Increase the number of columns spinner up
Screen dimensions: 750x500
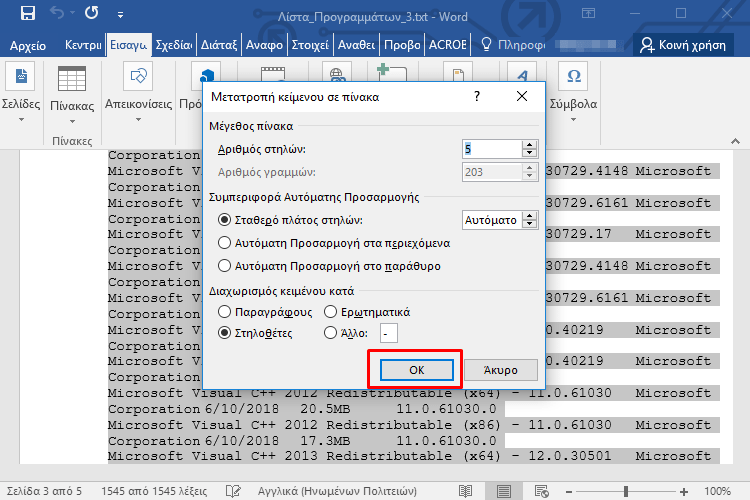[529, 144]
